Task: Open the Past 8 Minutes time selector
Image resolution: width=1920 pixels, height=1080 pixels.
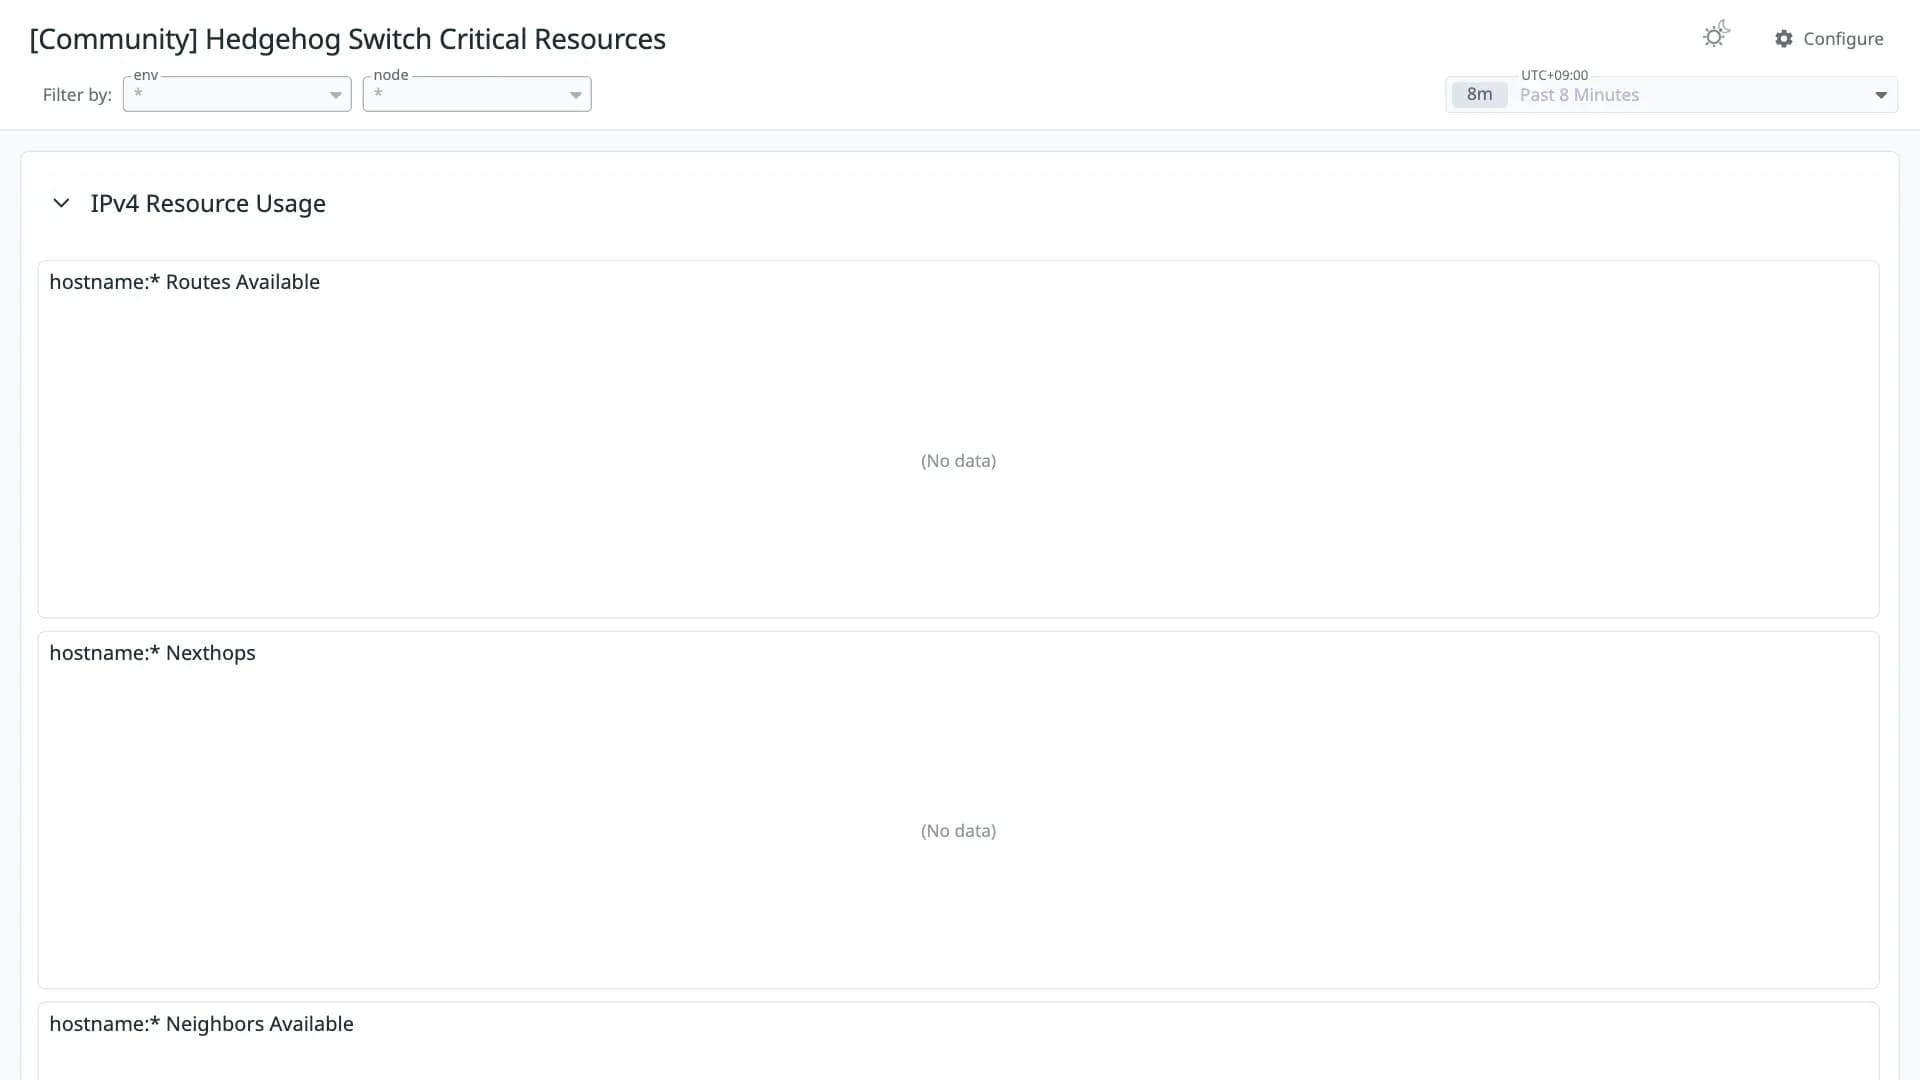Action: click(x=1671, y=95)
